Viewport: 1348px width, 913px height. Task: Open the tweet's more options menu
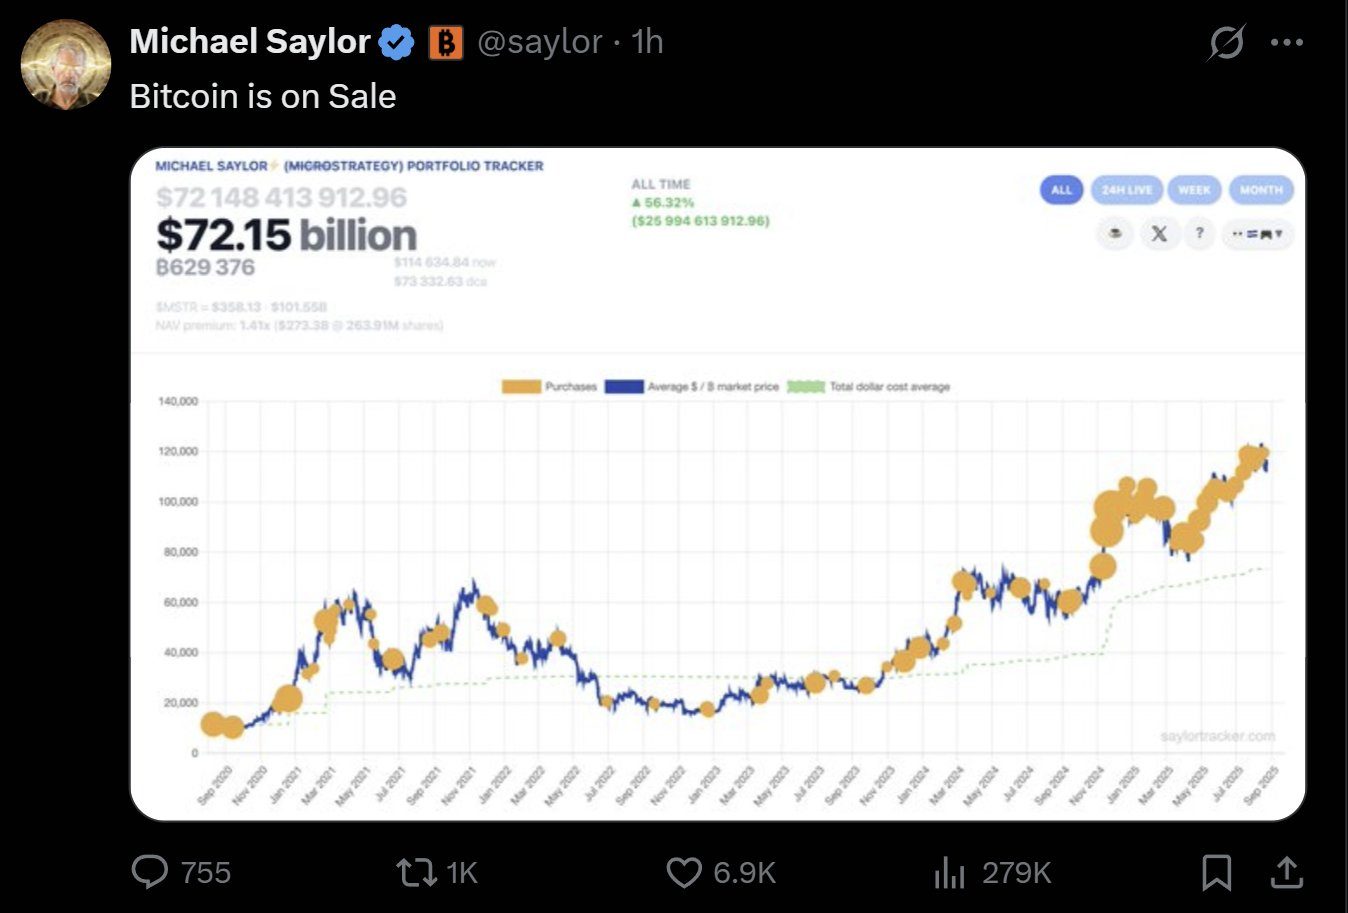(1287, 41)
